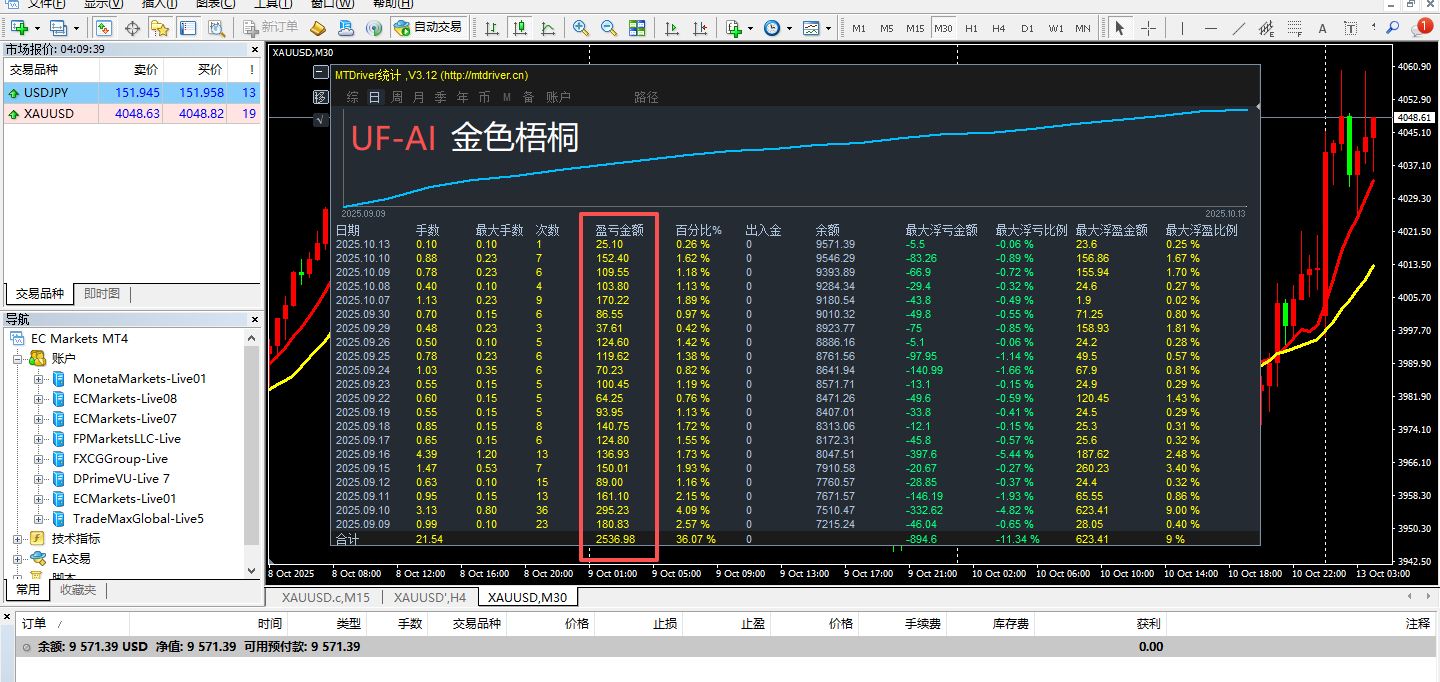
Task: Click the tile windows icon
Action: 637,28
